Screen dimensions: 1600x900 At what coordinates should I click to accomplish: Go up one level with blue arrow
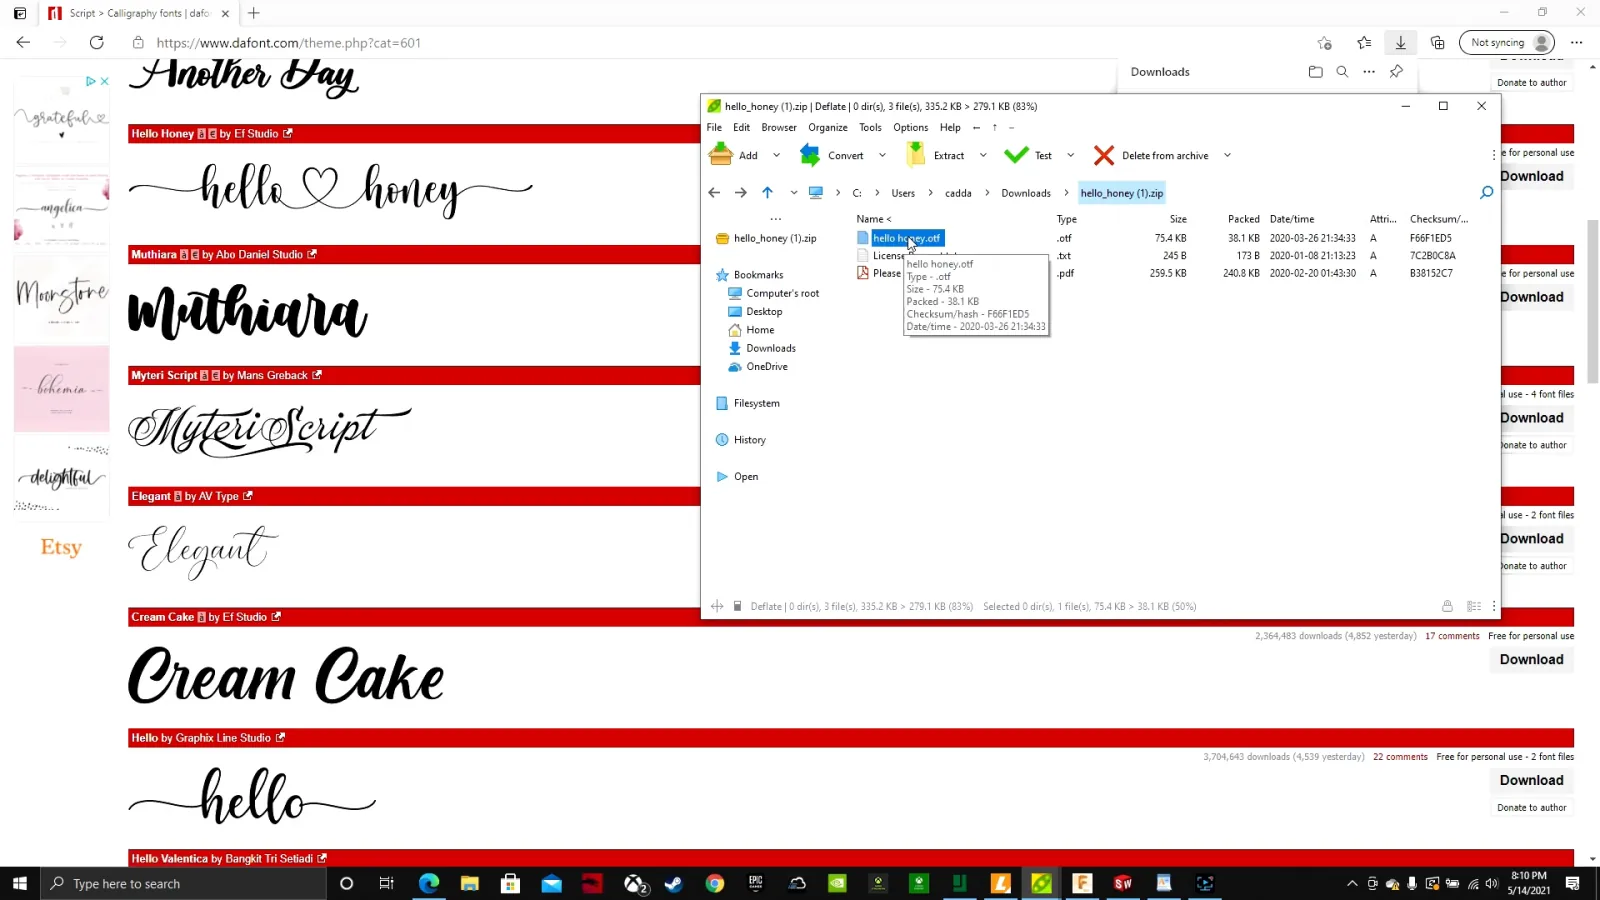(767, 193)
